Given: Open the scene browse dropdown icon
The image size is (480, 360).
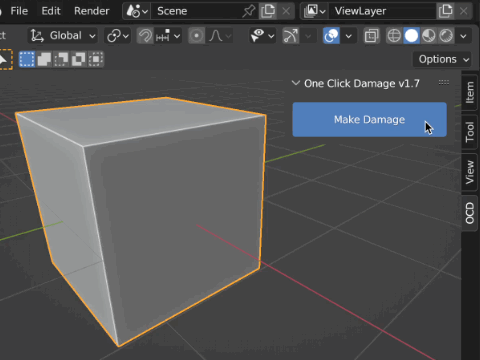Looking at the screenshot, I should pyautogui.click(x=137, y=11).
